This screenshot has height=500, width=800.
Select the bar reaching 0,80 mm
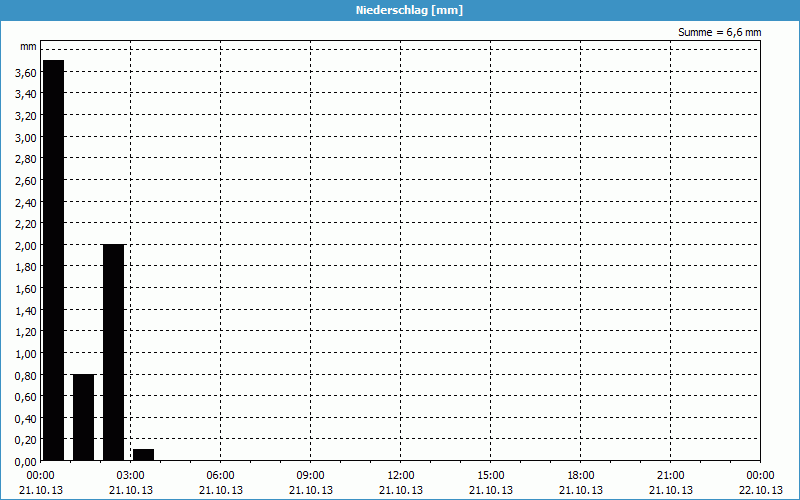(x=83, y=417)
